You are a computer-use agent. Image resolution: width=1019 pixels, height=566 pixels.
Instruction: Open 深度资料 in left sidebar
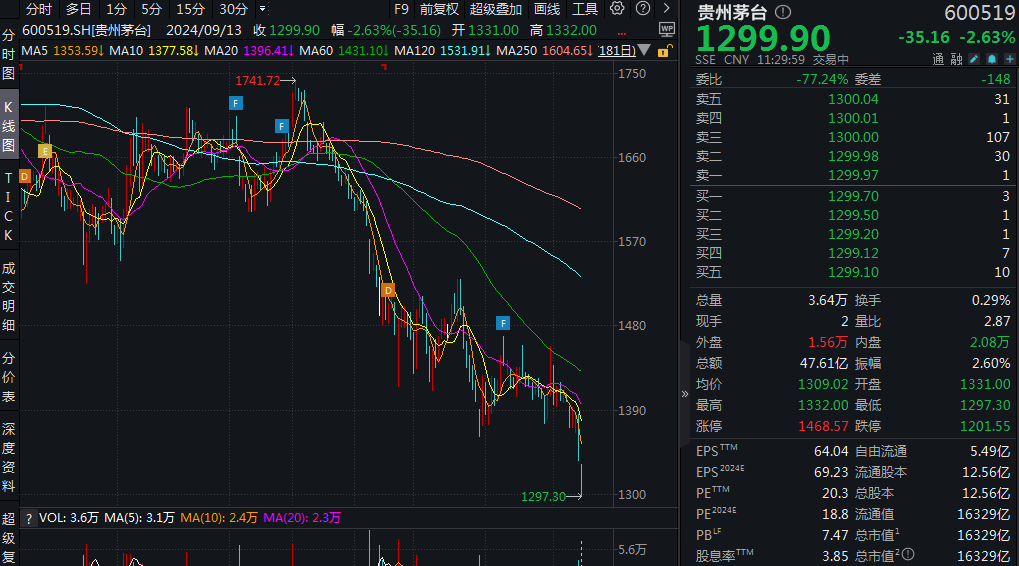coord(8,457)
